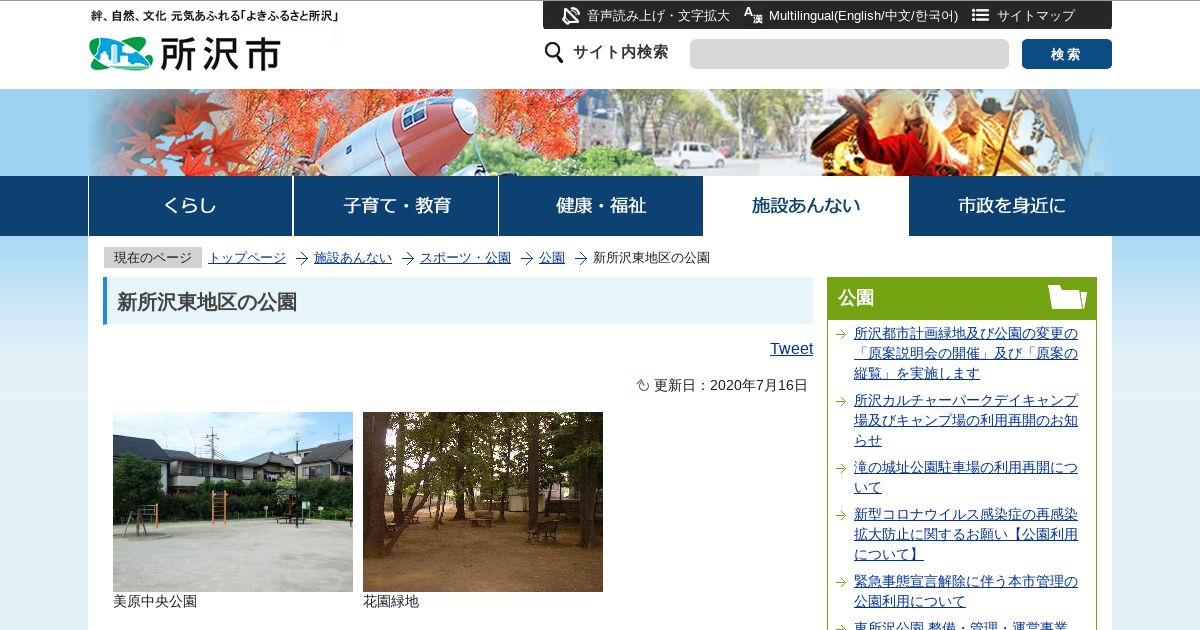Click the sitemap list icon
The width and height of the screenshot is (1200, 630).
[980, 15]
